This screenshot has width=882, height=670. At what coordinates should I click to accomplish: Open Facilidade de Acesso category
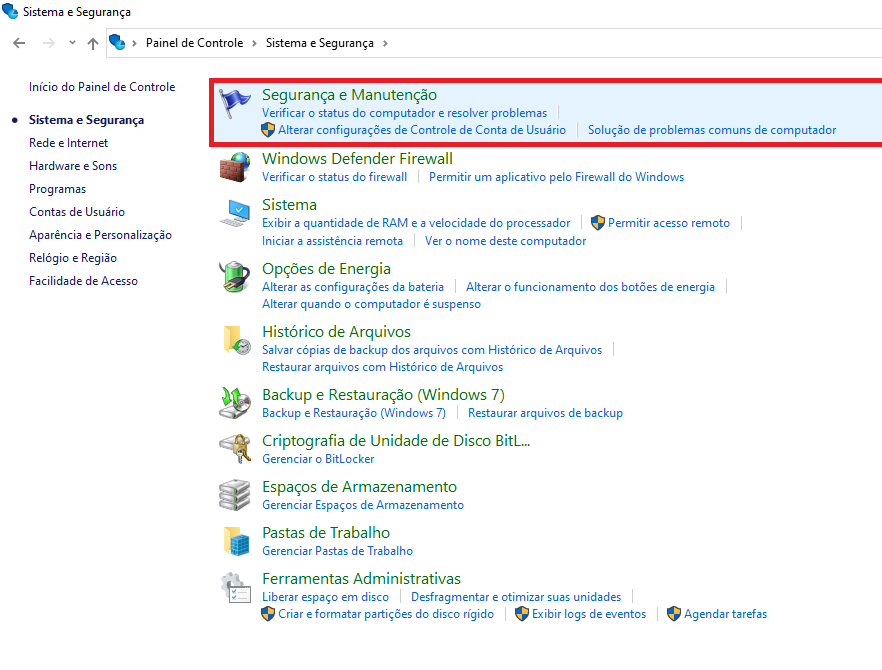point(83,281)
